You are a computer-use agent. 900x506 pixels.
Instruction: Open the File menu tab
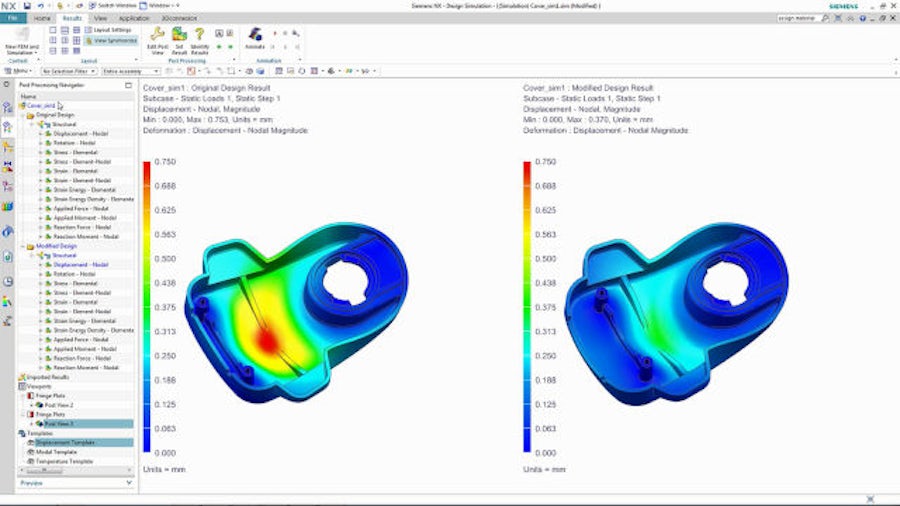[x=14, y=18]
